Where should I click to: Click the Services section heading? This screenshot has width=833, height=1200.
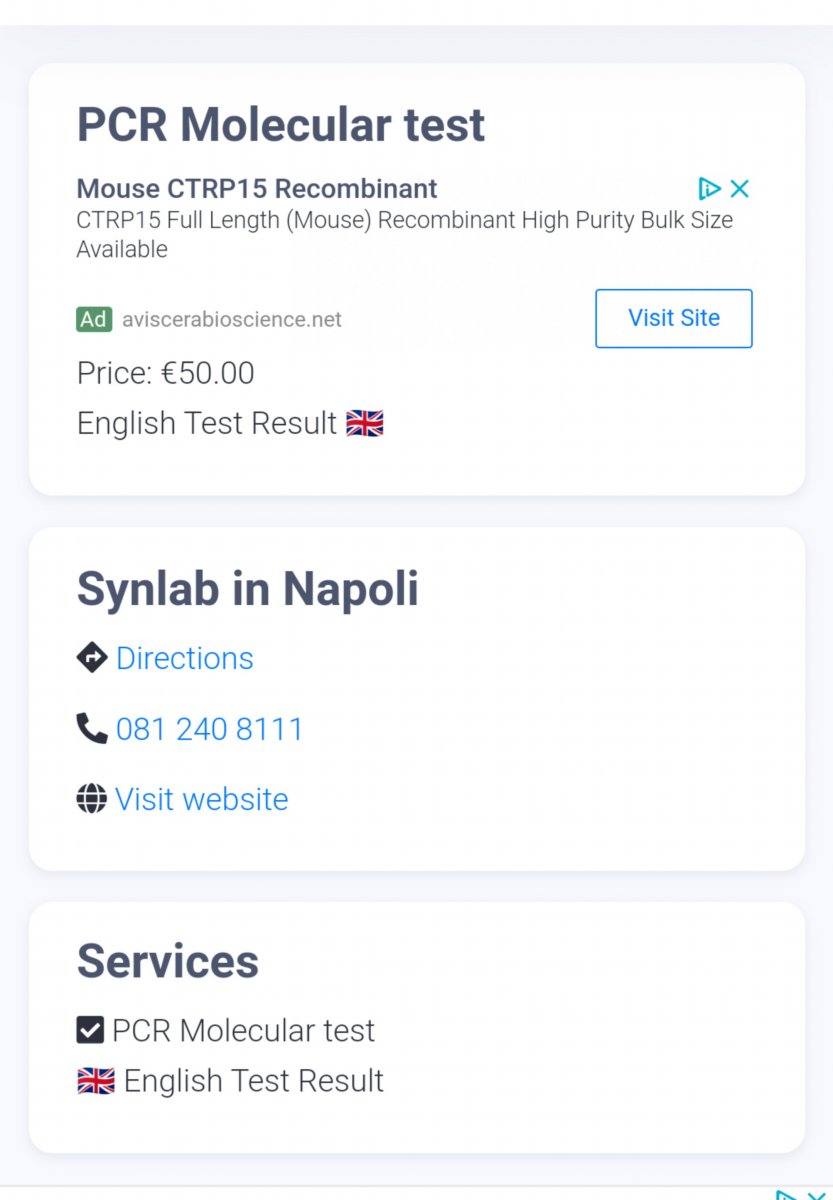[x=168, y=961]
